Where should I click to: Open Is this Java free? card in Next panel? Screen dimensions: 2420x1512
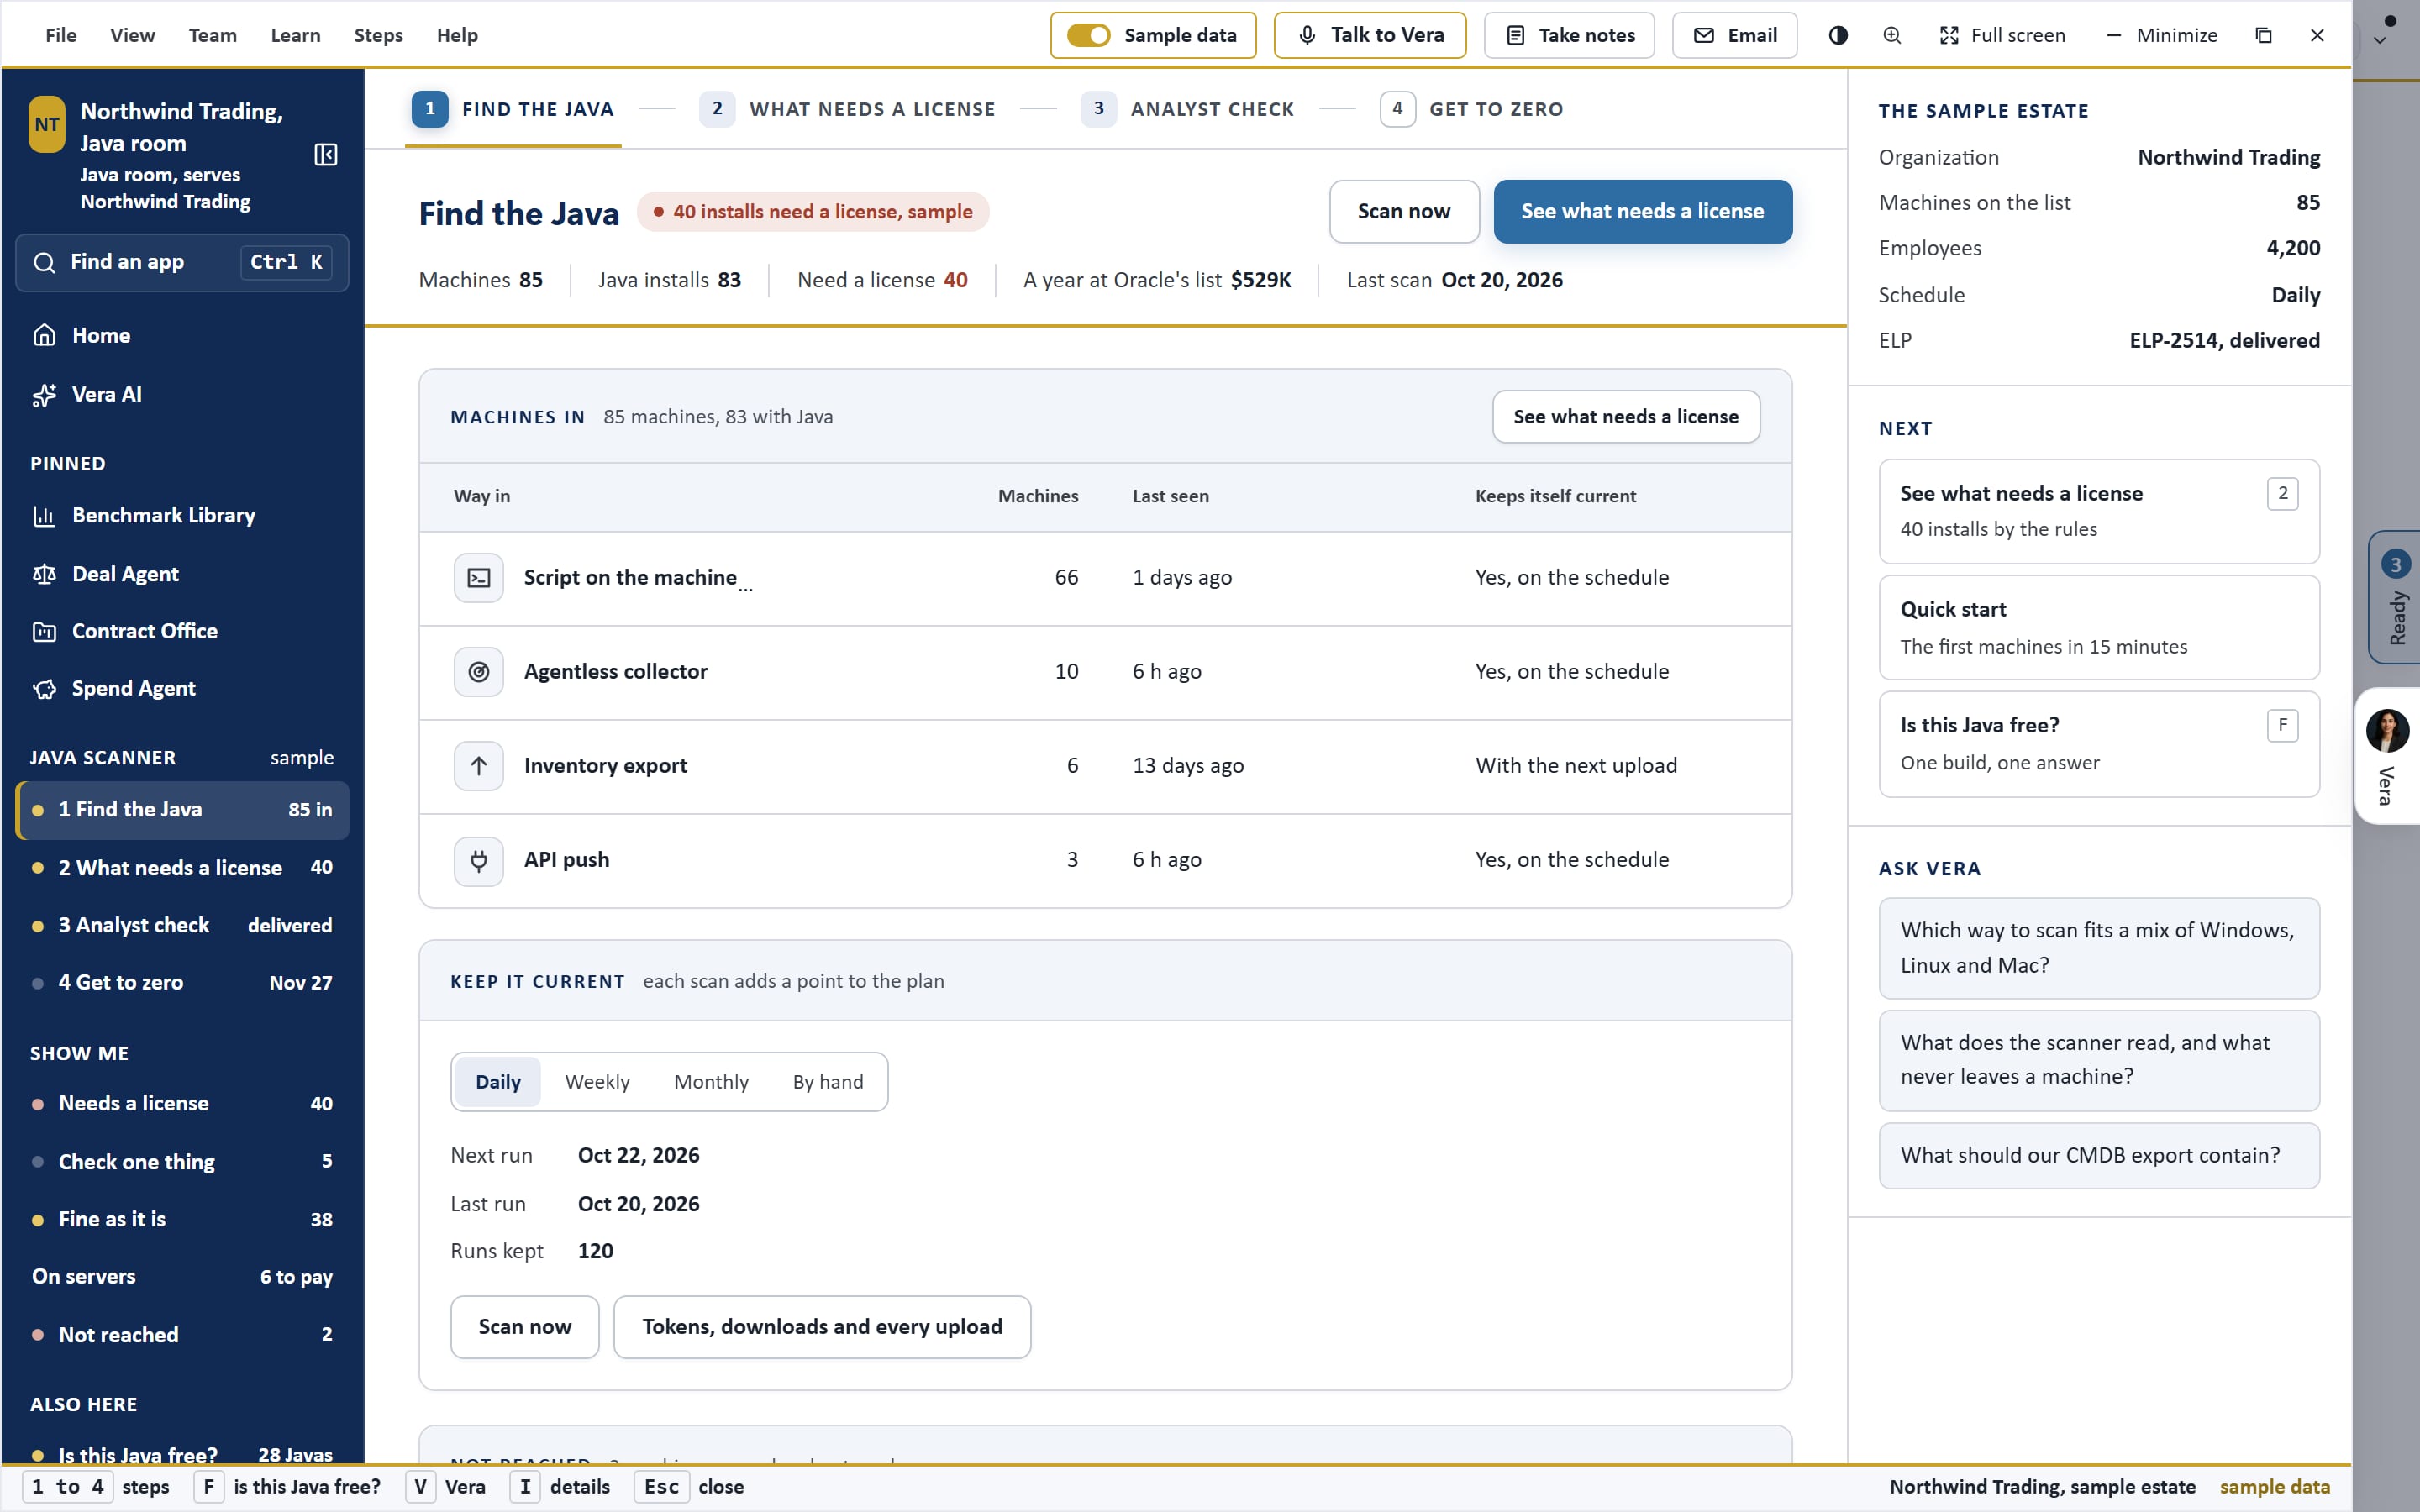point(2099,744)
